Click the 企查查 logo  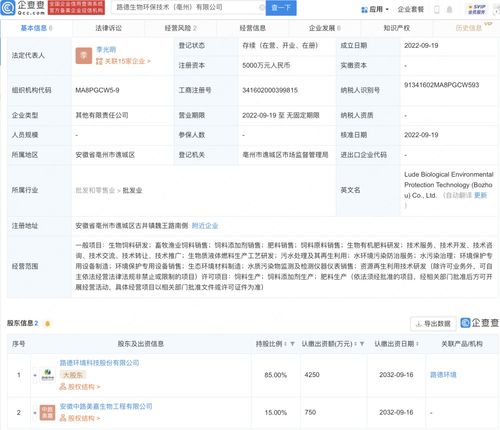tap(23, 8)
